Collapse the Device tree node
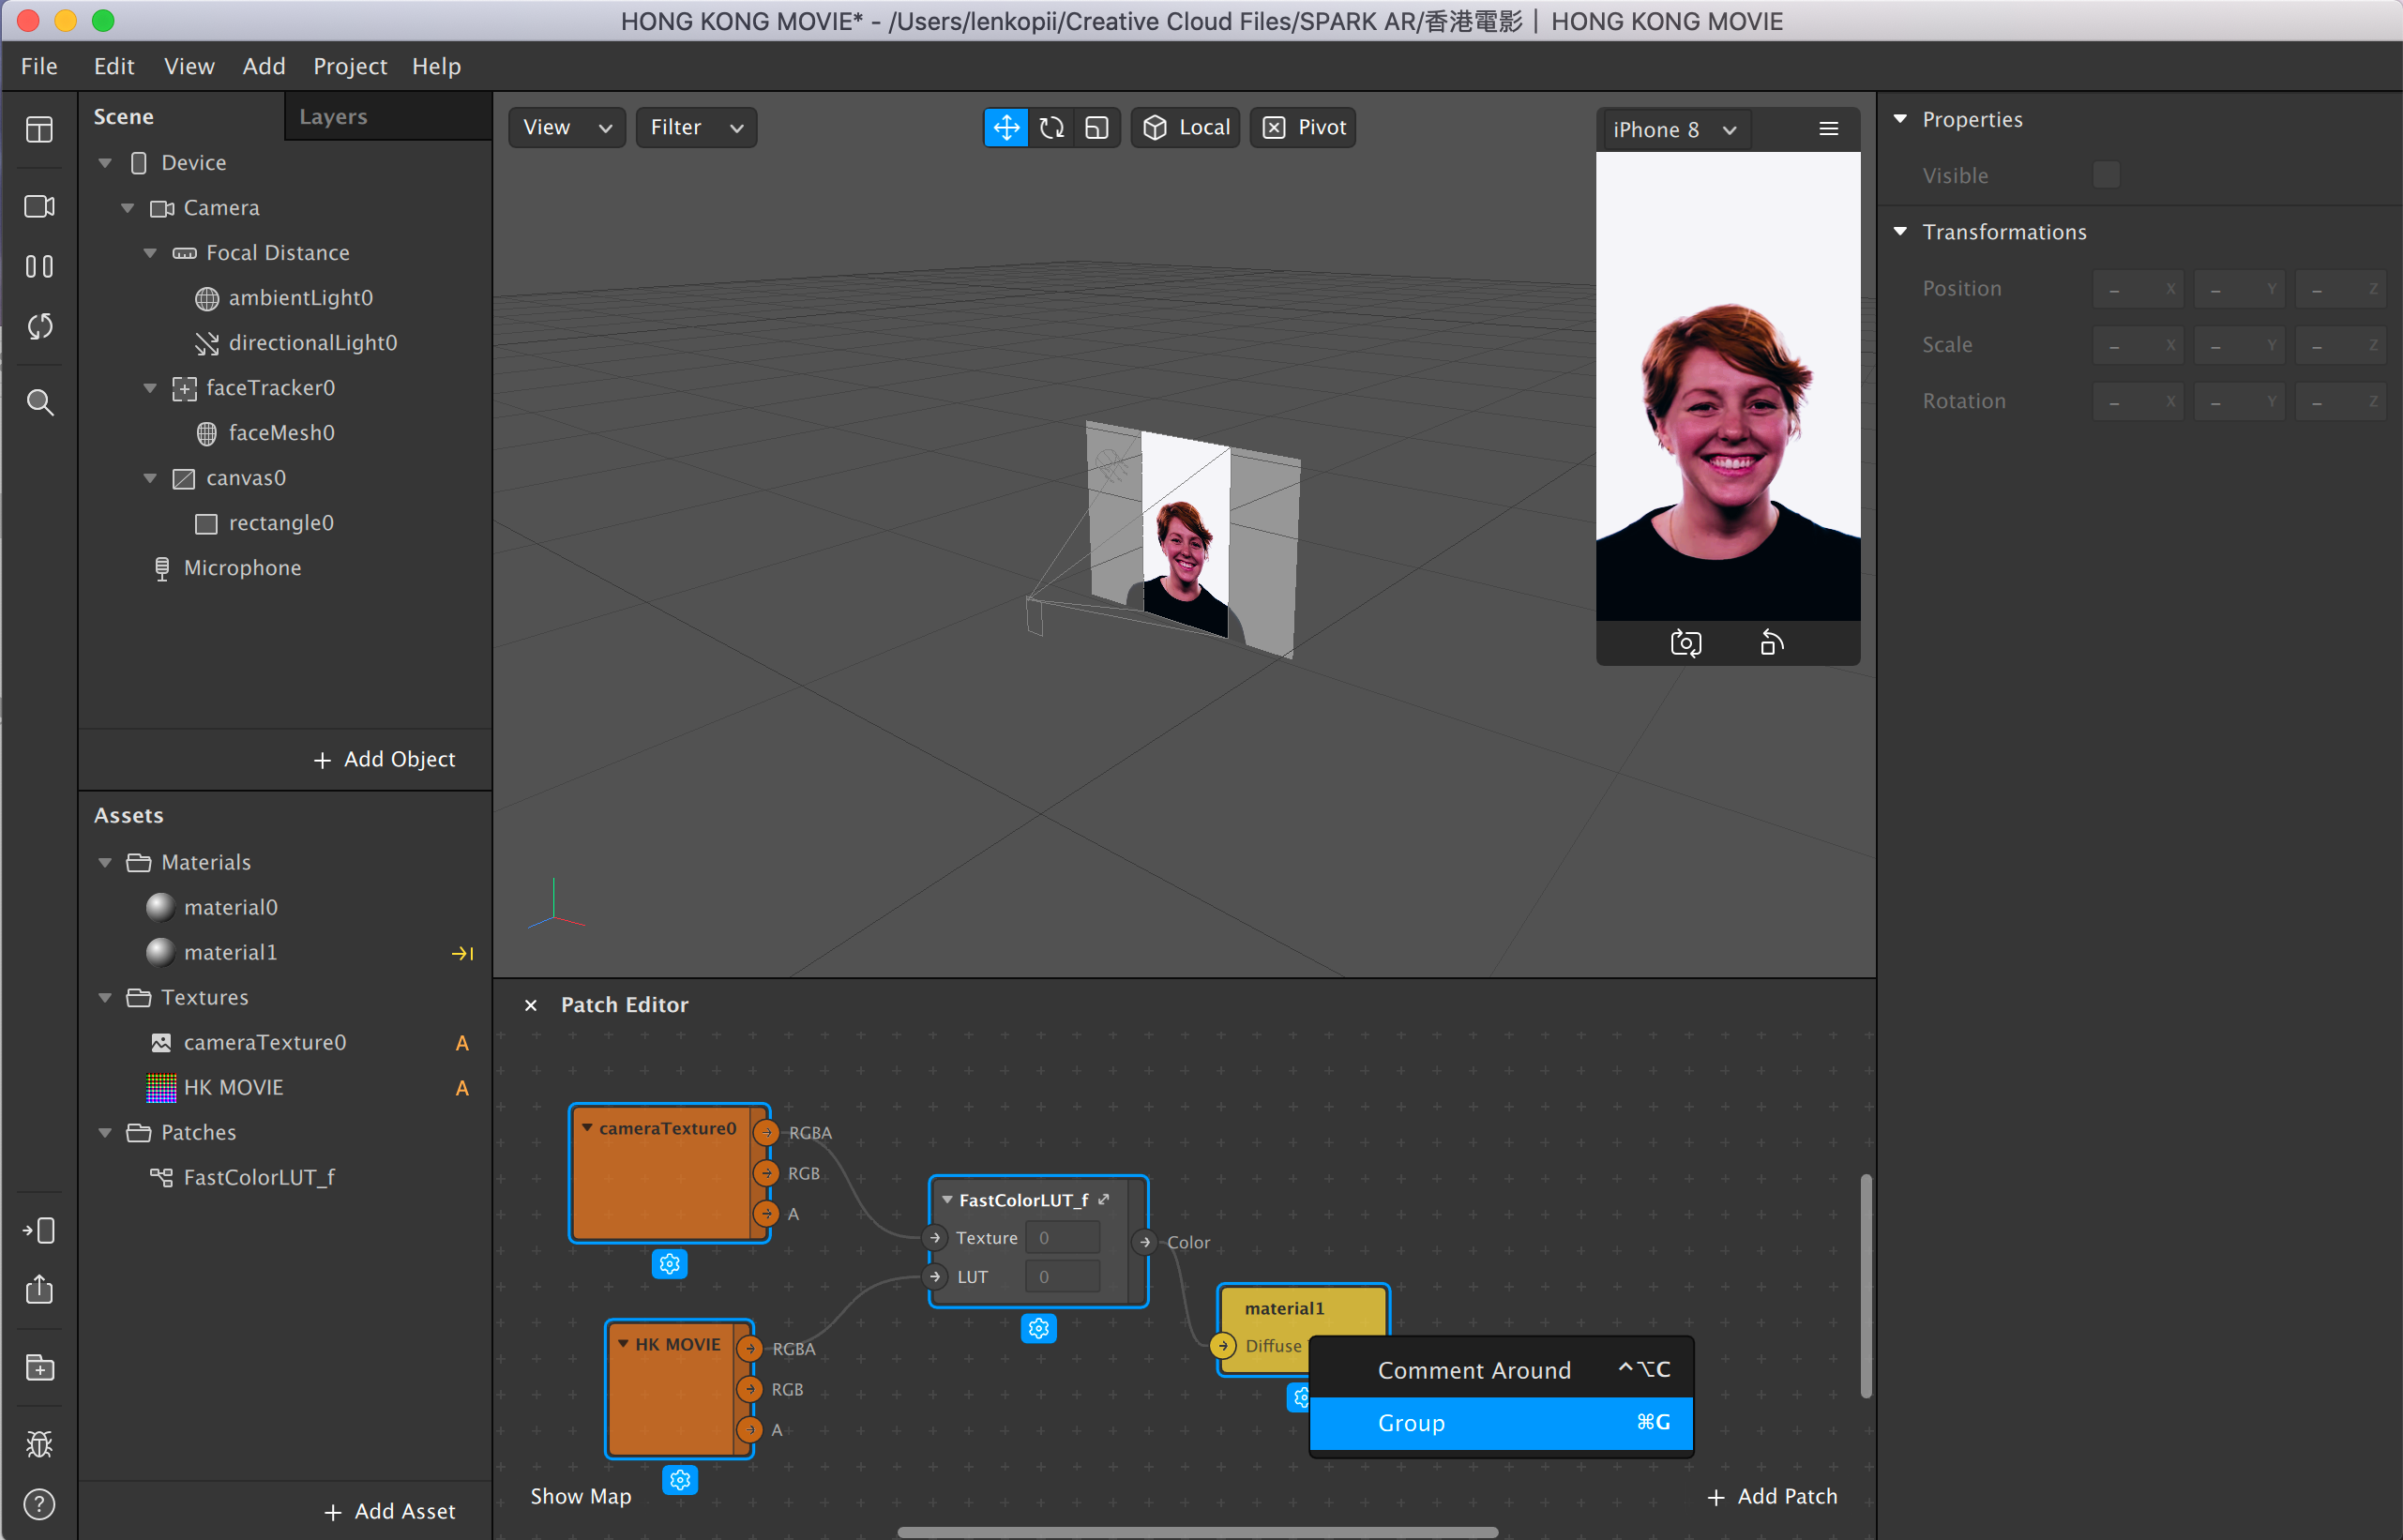This screenshot has width=2403, height=1540. pyautogui.click(x=105, y=163)
